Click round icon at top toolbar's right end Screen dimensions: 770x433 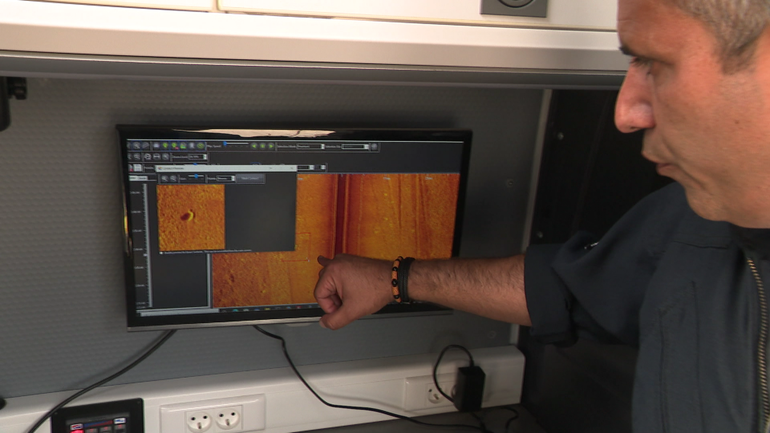pos(374,147)
